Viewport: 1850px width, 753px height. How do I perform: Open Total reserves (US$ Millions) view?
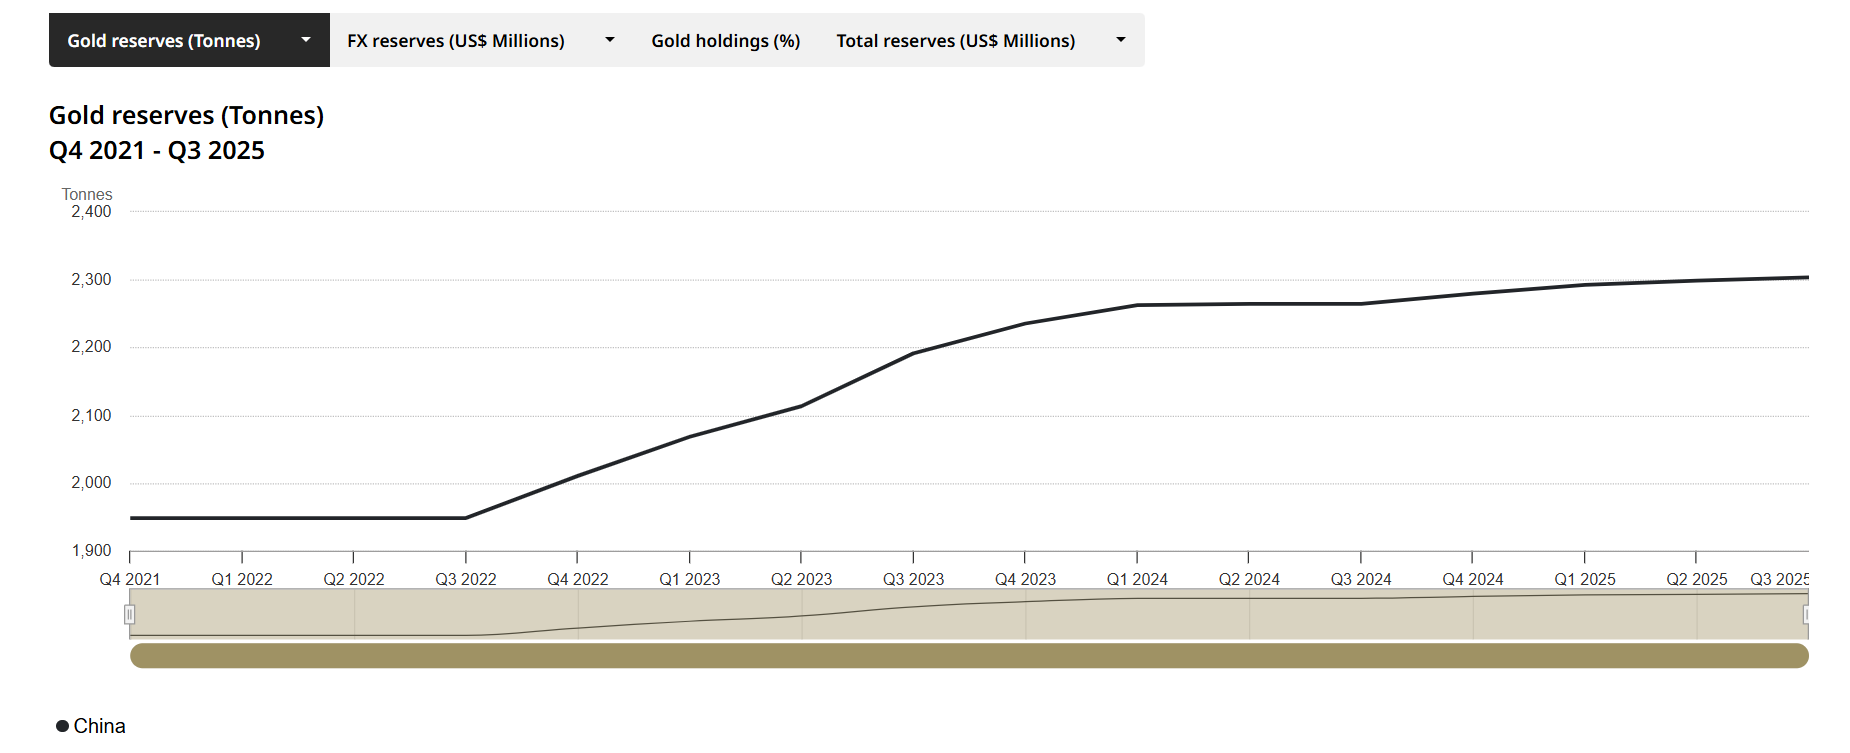click(x=955, y=41)
